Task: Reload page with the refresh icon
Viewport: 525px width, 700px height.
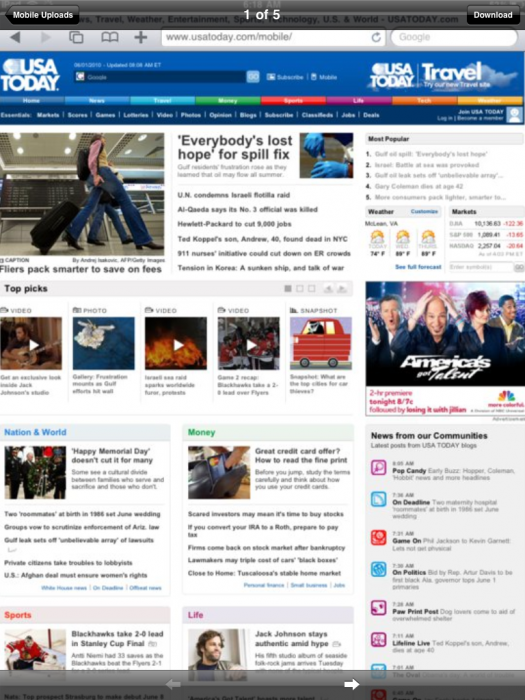Action: click(x=376, y=37)
